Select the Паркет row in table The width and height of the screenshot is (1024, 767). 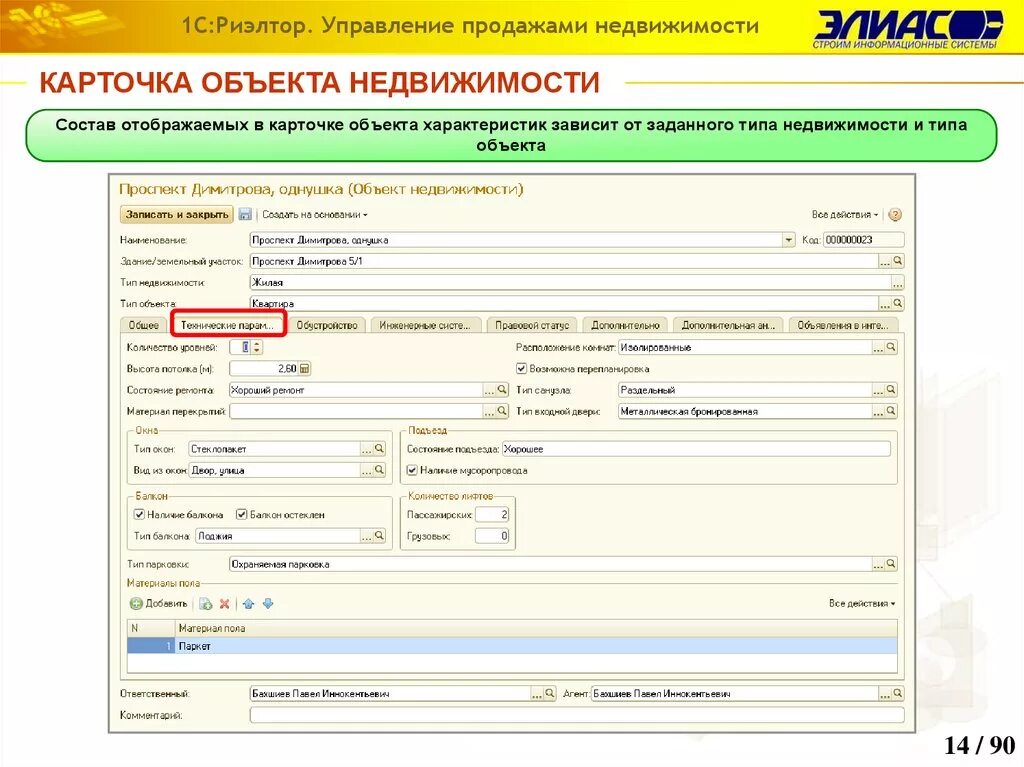[x=512, y=645]
